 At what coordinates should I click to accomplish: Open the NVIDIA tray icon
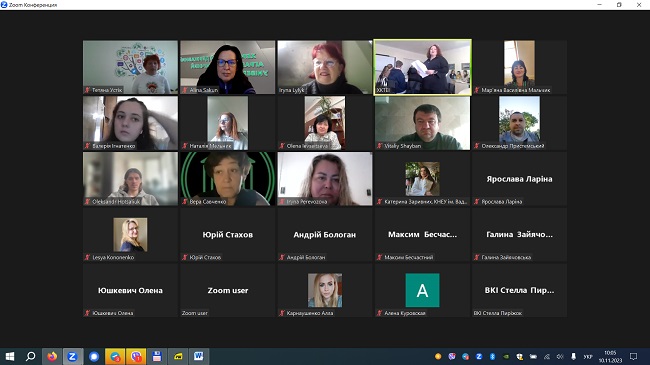click(x=506, y=356)
